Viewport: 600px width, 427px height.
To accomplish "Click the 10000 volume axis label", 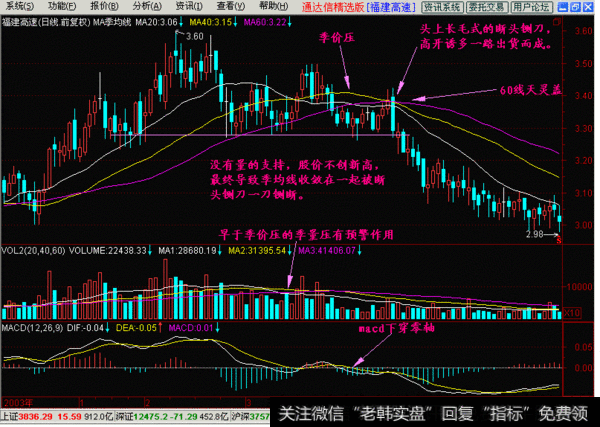I will coord(579,287).
